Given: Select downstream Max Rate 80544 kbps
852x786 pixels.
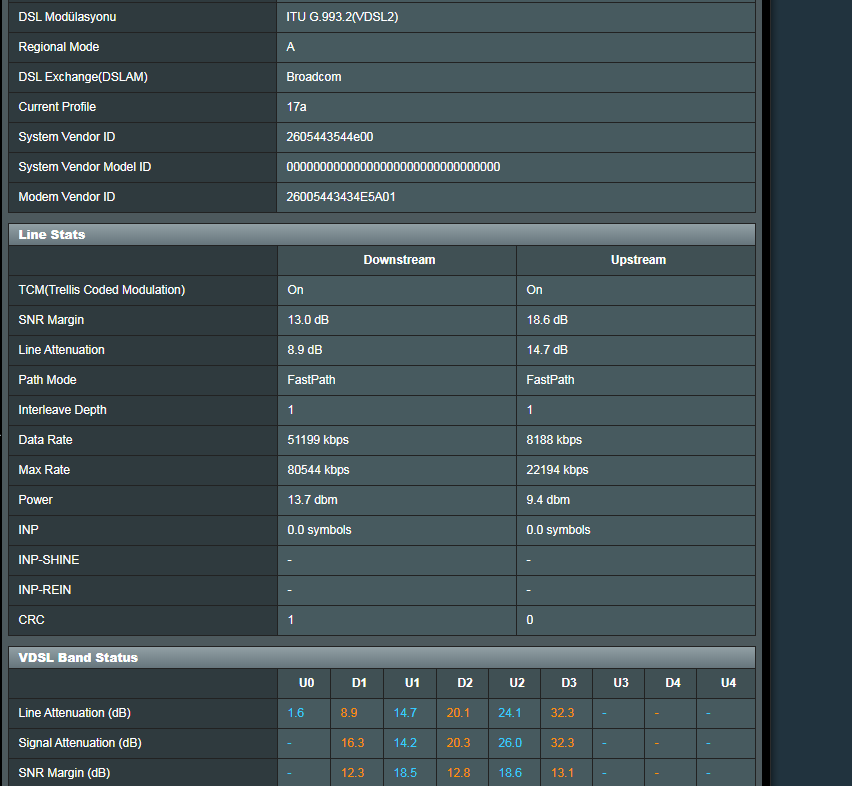Looking at the screenshot, I should click(318, 470).
